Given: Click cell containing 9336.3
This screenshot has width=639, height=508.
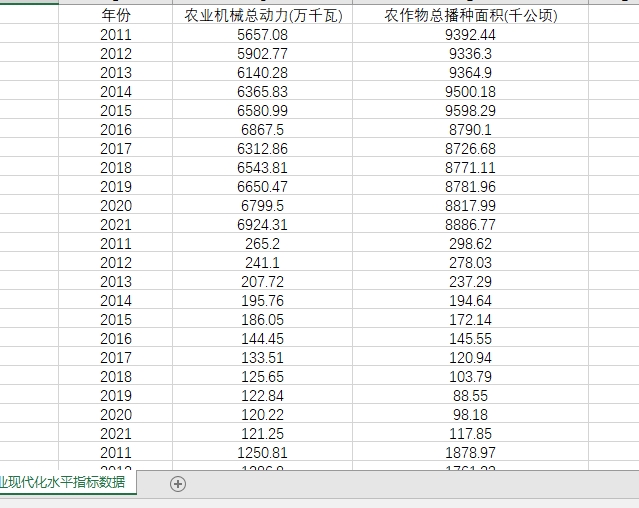Looking at the screenshot, I should tap(470, 53).
